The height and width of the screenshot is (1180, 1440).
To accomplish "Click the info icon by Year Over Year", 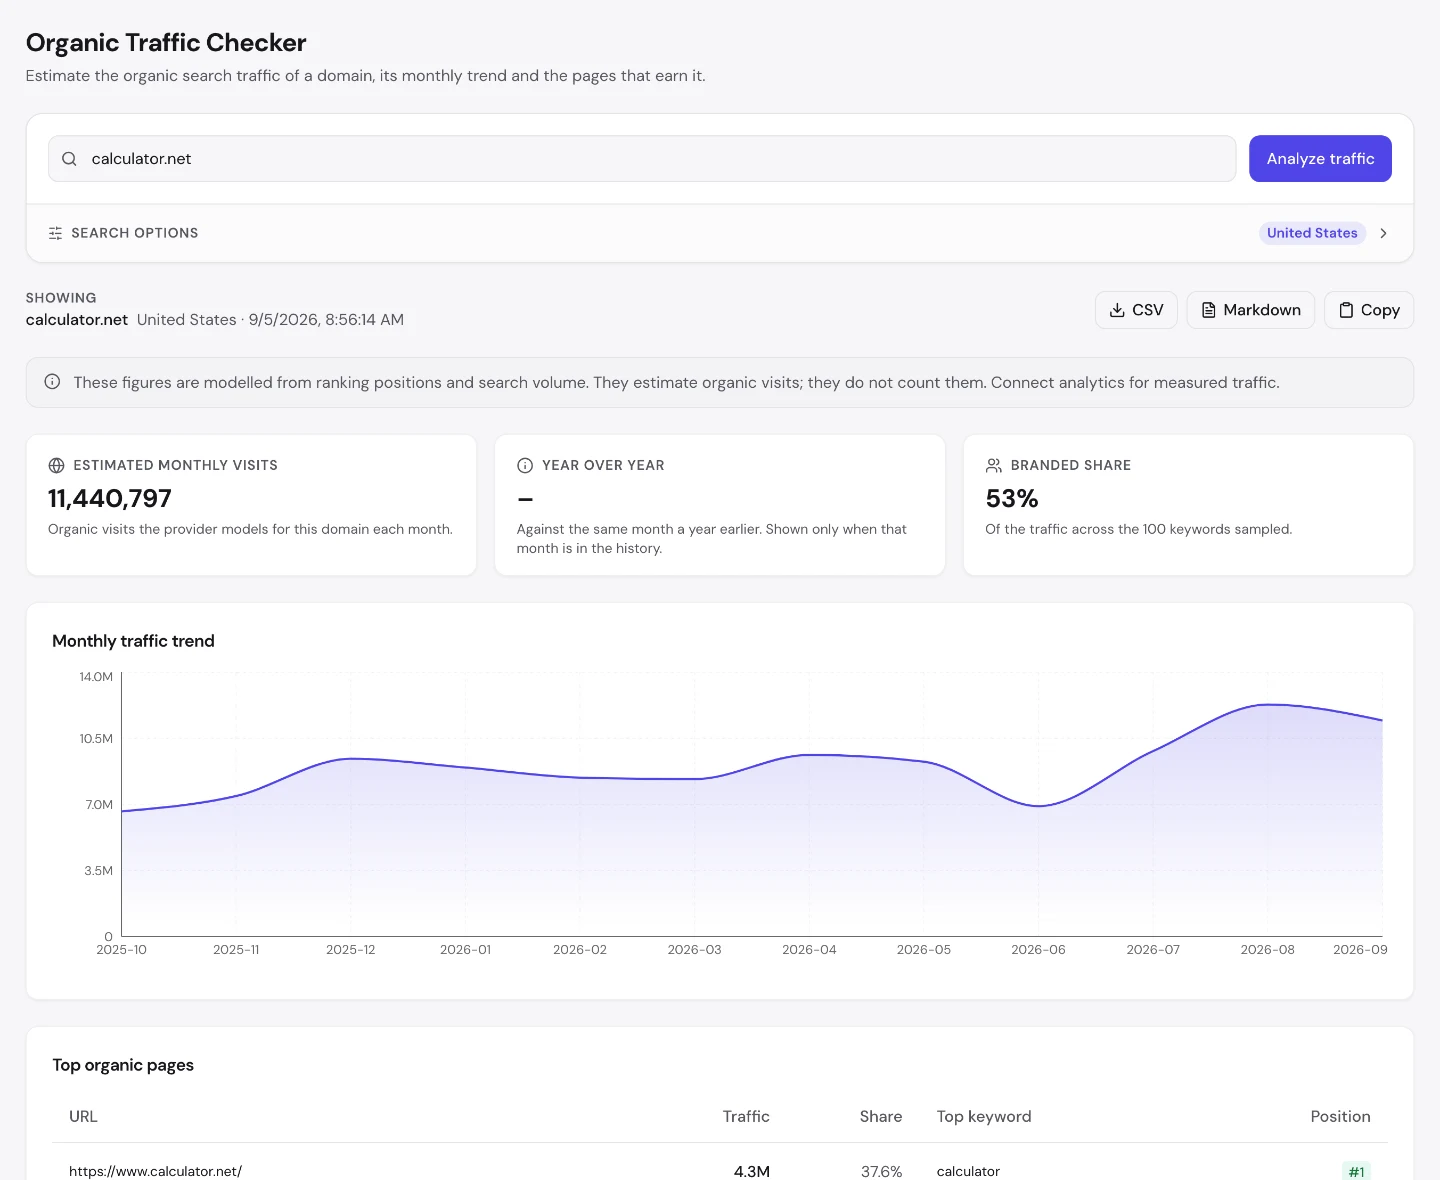I will 525,465.
